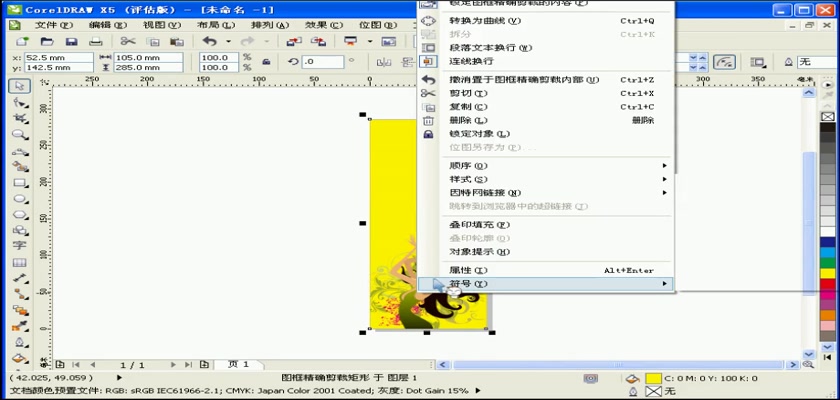
Task: Pick the yellow swatch in palette
Action: tap(828, 273)
